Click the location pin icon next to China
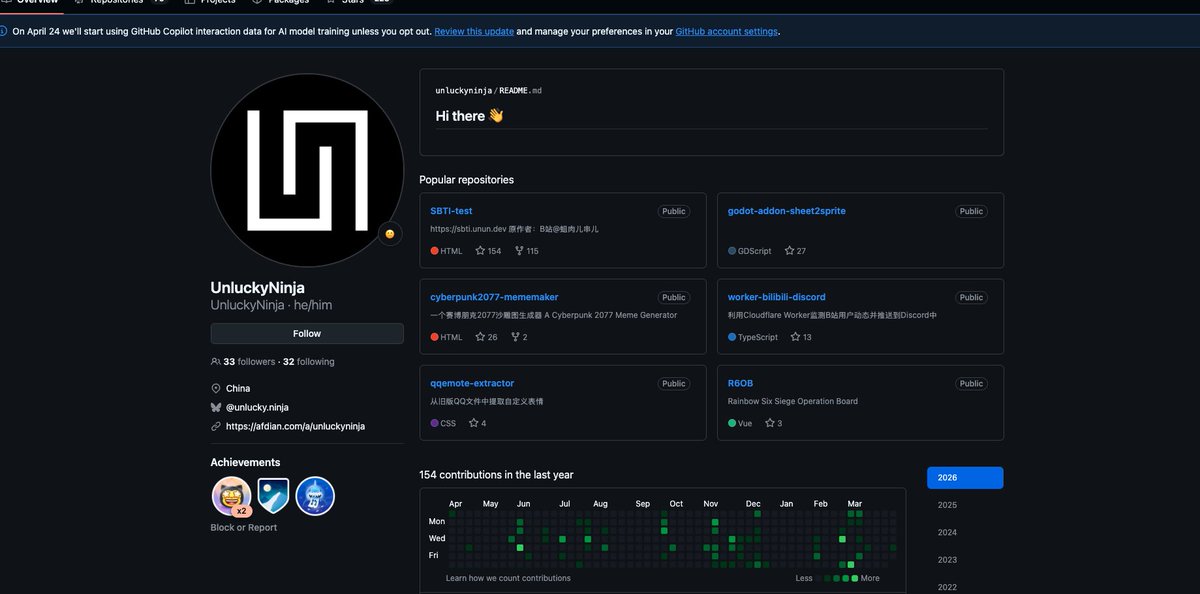Image resolution: width=1200 pixels, height=594 pixels. [216, 388]
